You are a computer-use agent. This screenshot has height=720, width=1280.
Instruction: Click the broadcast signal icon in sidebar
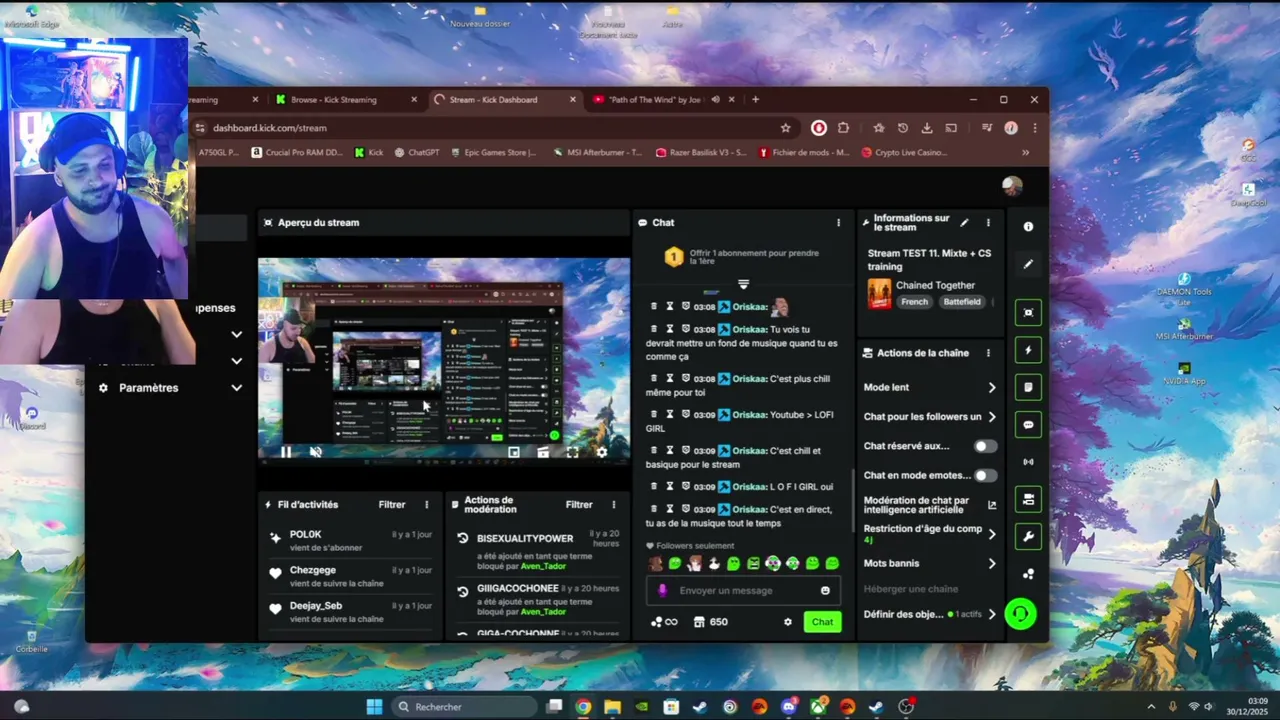[1028, 462]
